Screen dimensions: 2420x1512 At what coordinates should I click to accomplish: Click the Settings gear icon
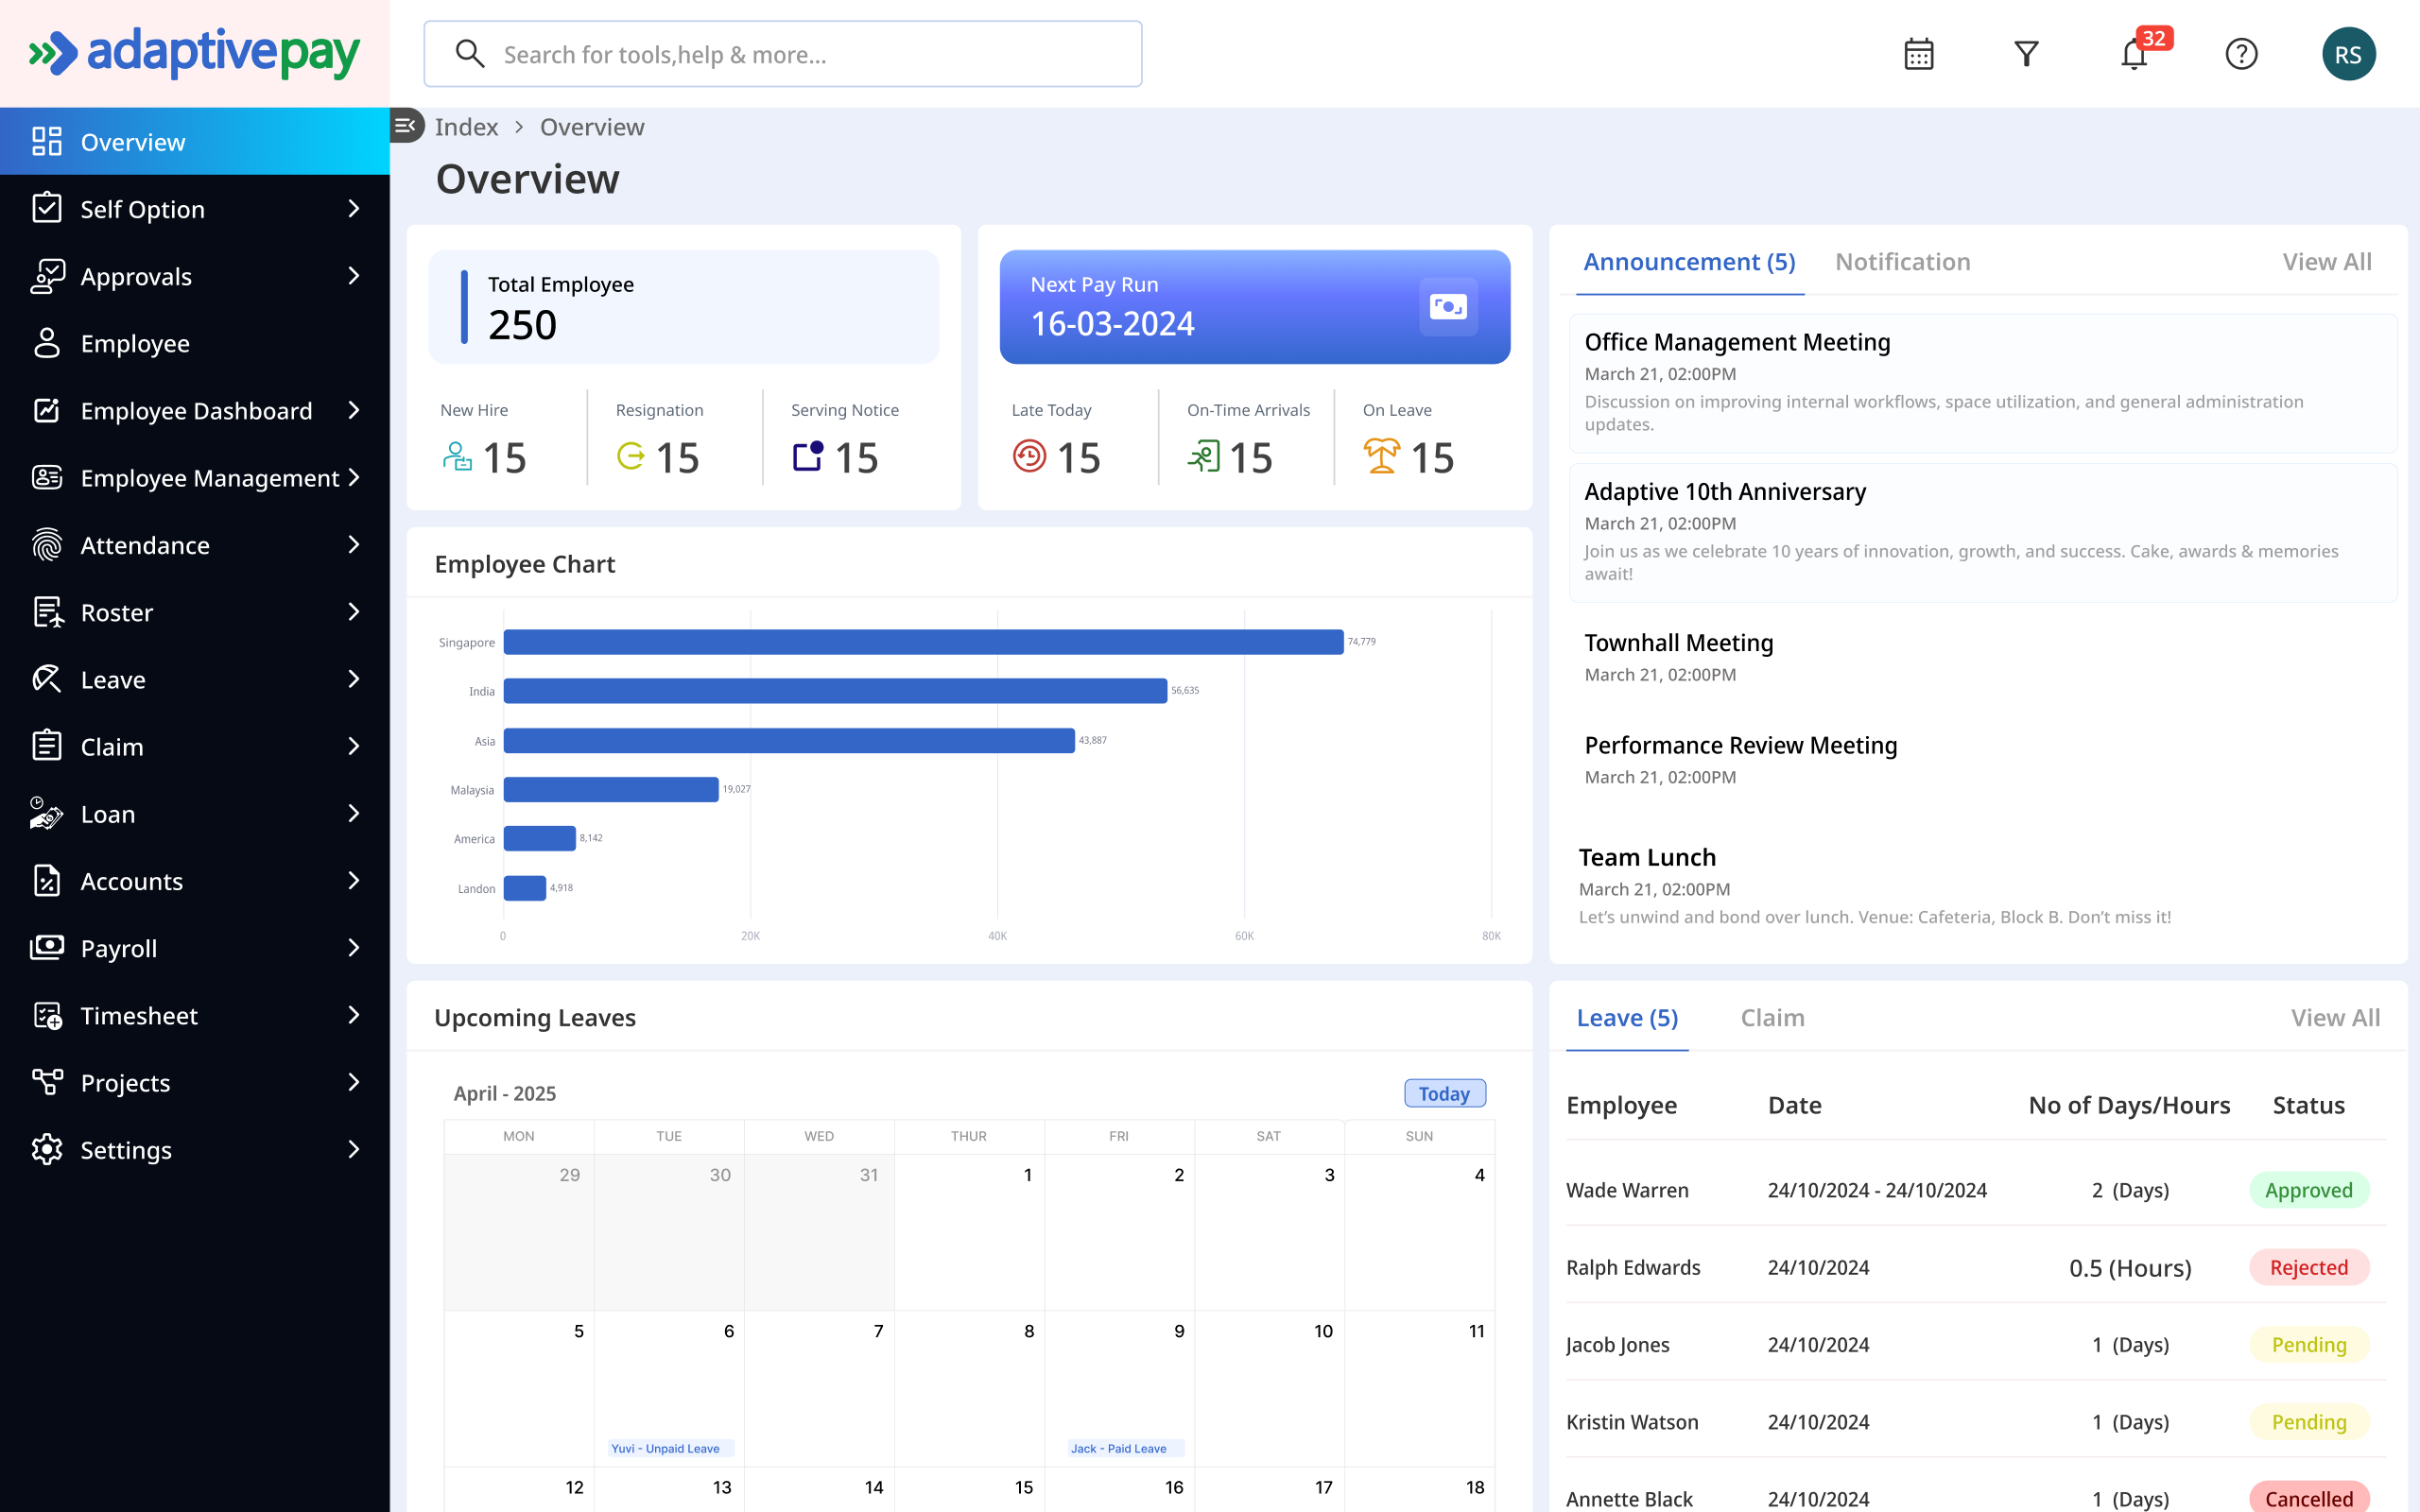coord(47,1150)
